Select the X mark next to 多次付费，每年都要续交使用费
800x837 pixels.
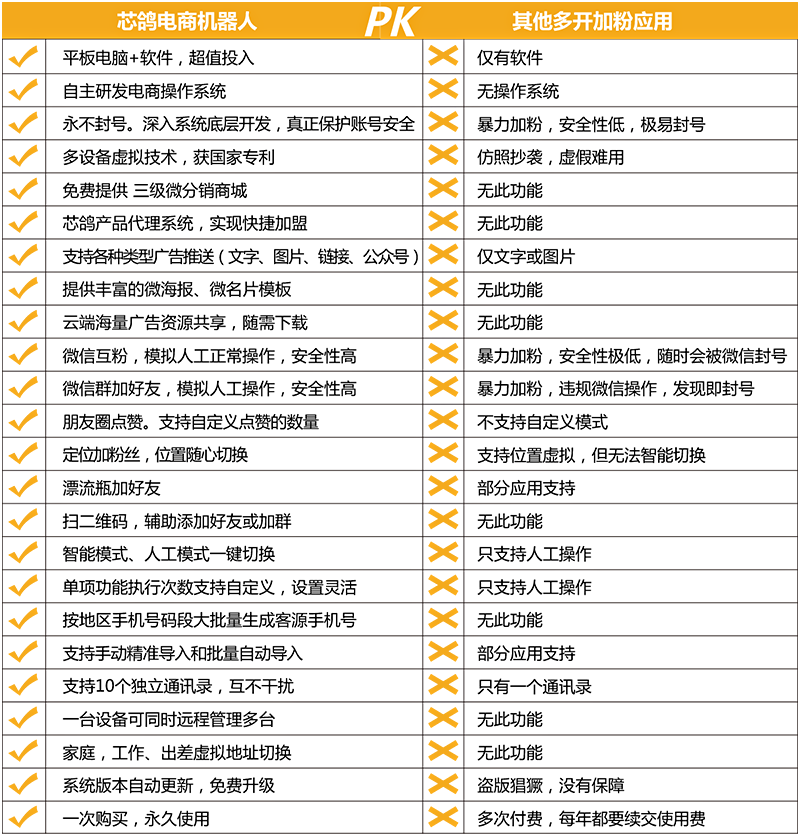tap(443, 817)
